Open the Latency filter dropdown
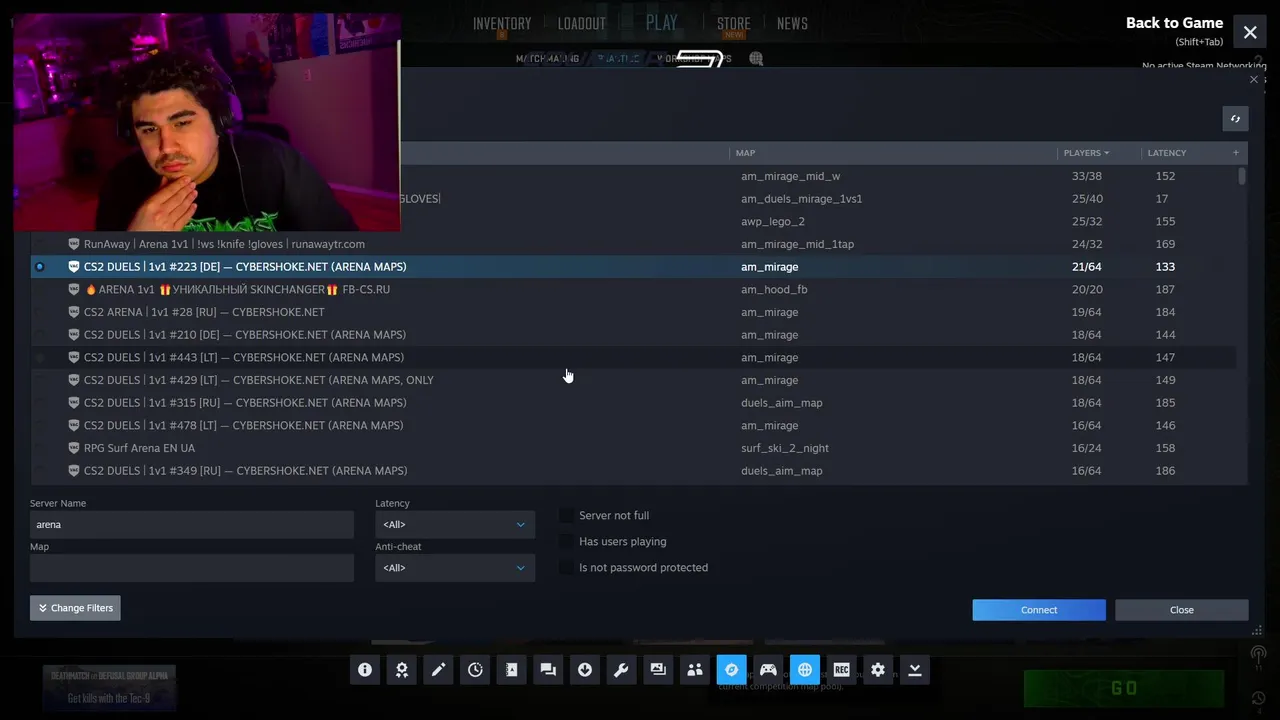 (455, 524)
